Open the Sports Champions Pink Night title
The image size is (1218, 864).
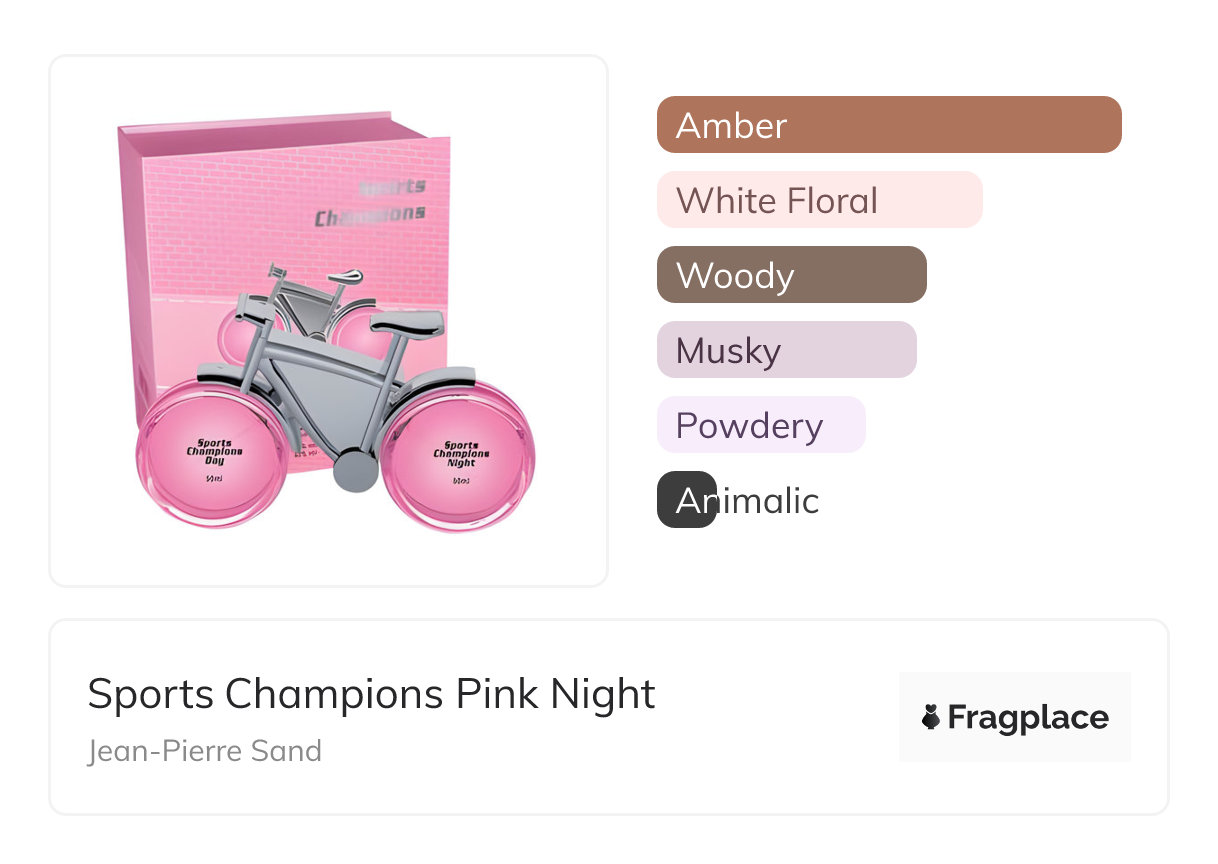point(371,694)
